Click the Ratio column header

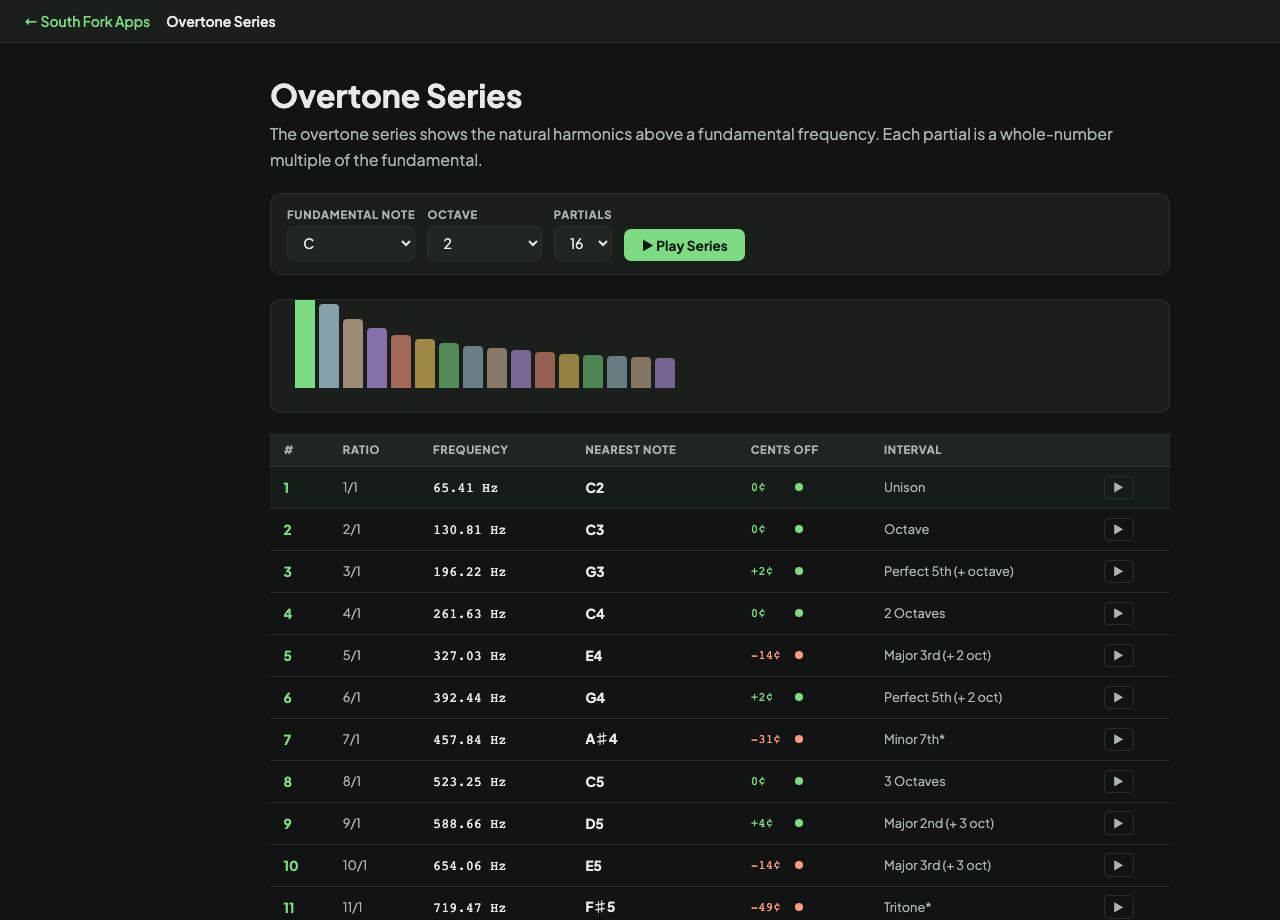pyautogui.click(x=361, y=450)
